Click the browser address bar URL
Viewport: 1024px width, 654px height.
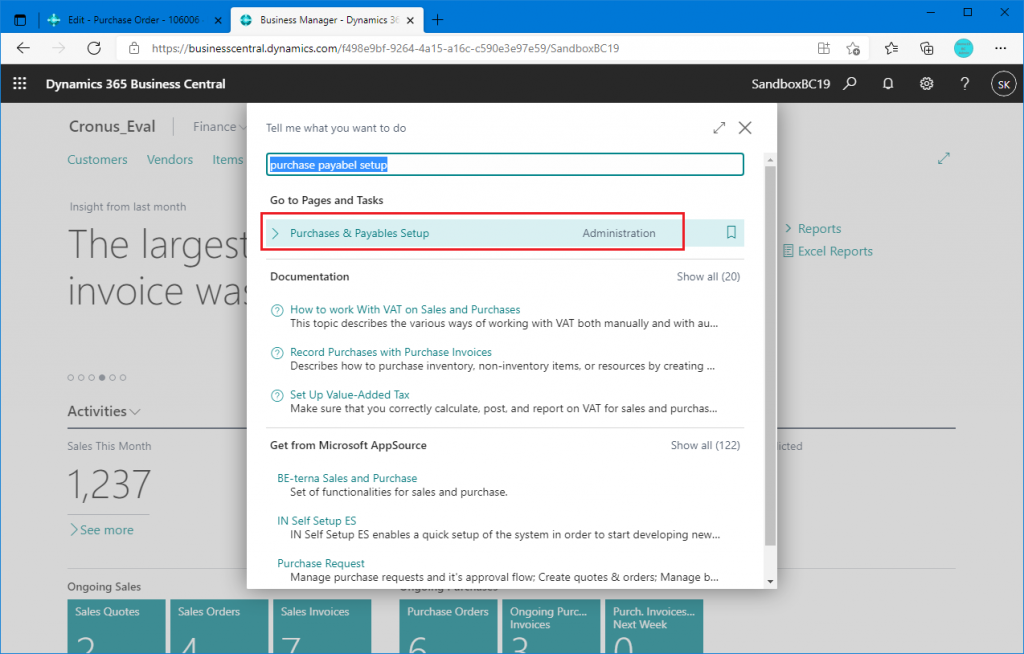(385, 48)
